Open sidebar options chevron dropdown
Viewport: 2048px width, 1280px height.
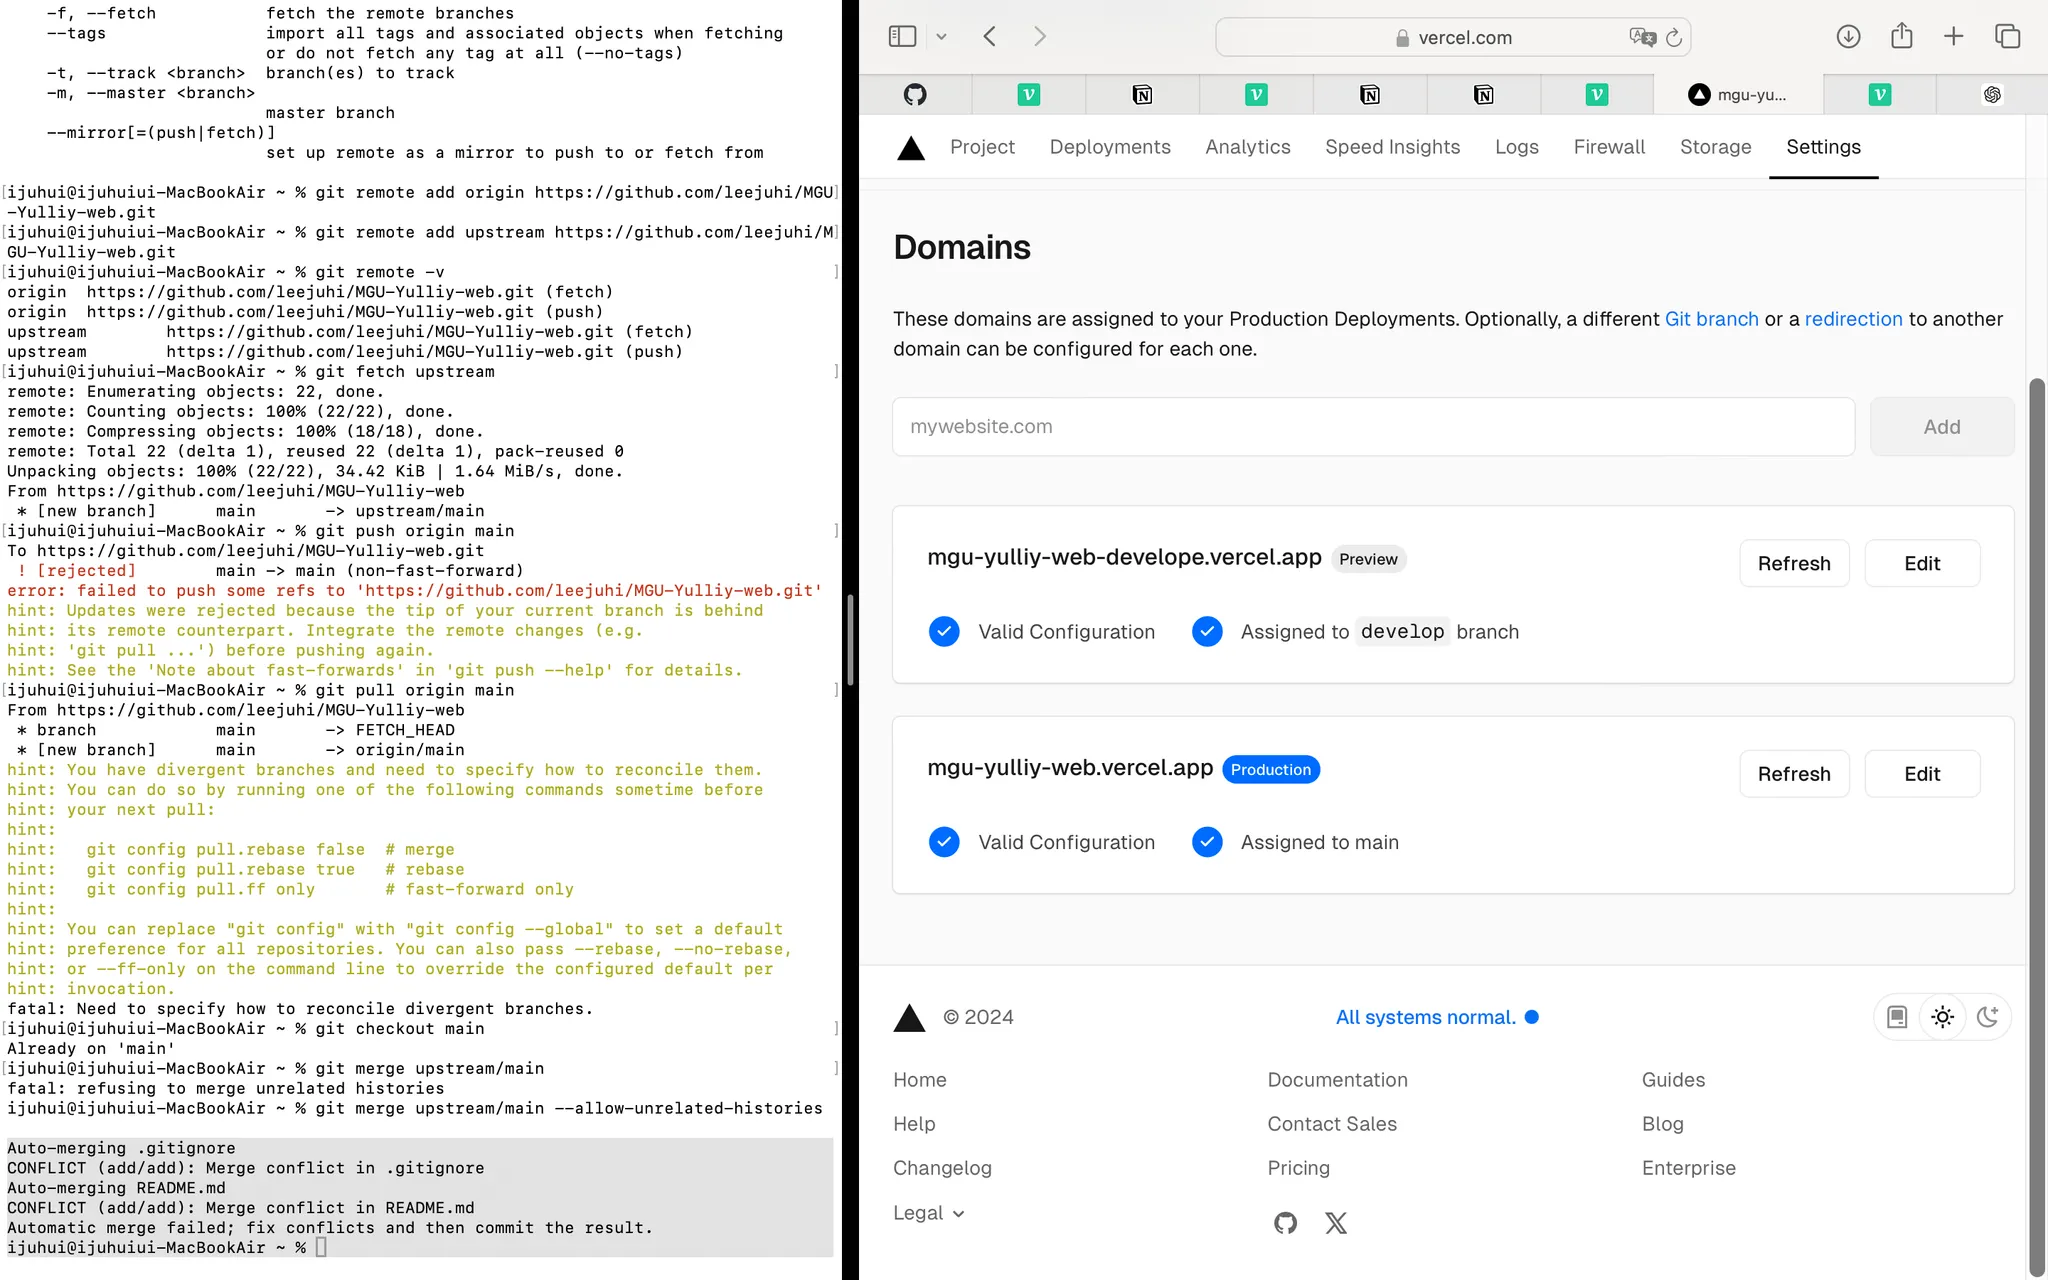pyautogui.click(x=941, y=37)
